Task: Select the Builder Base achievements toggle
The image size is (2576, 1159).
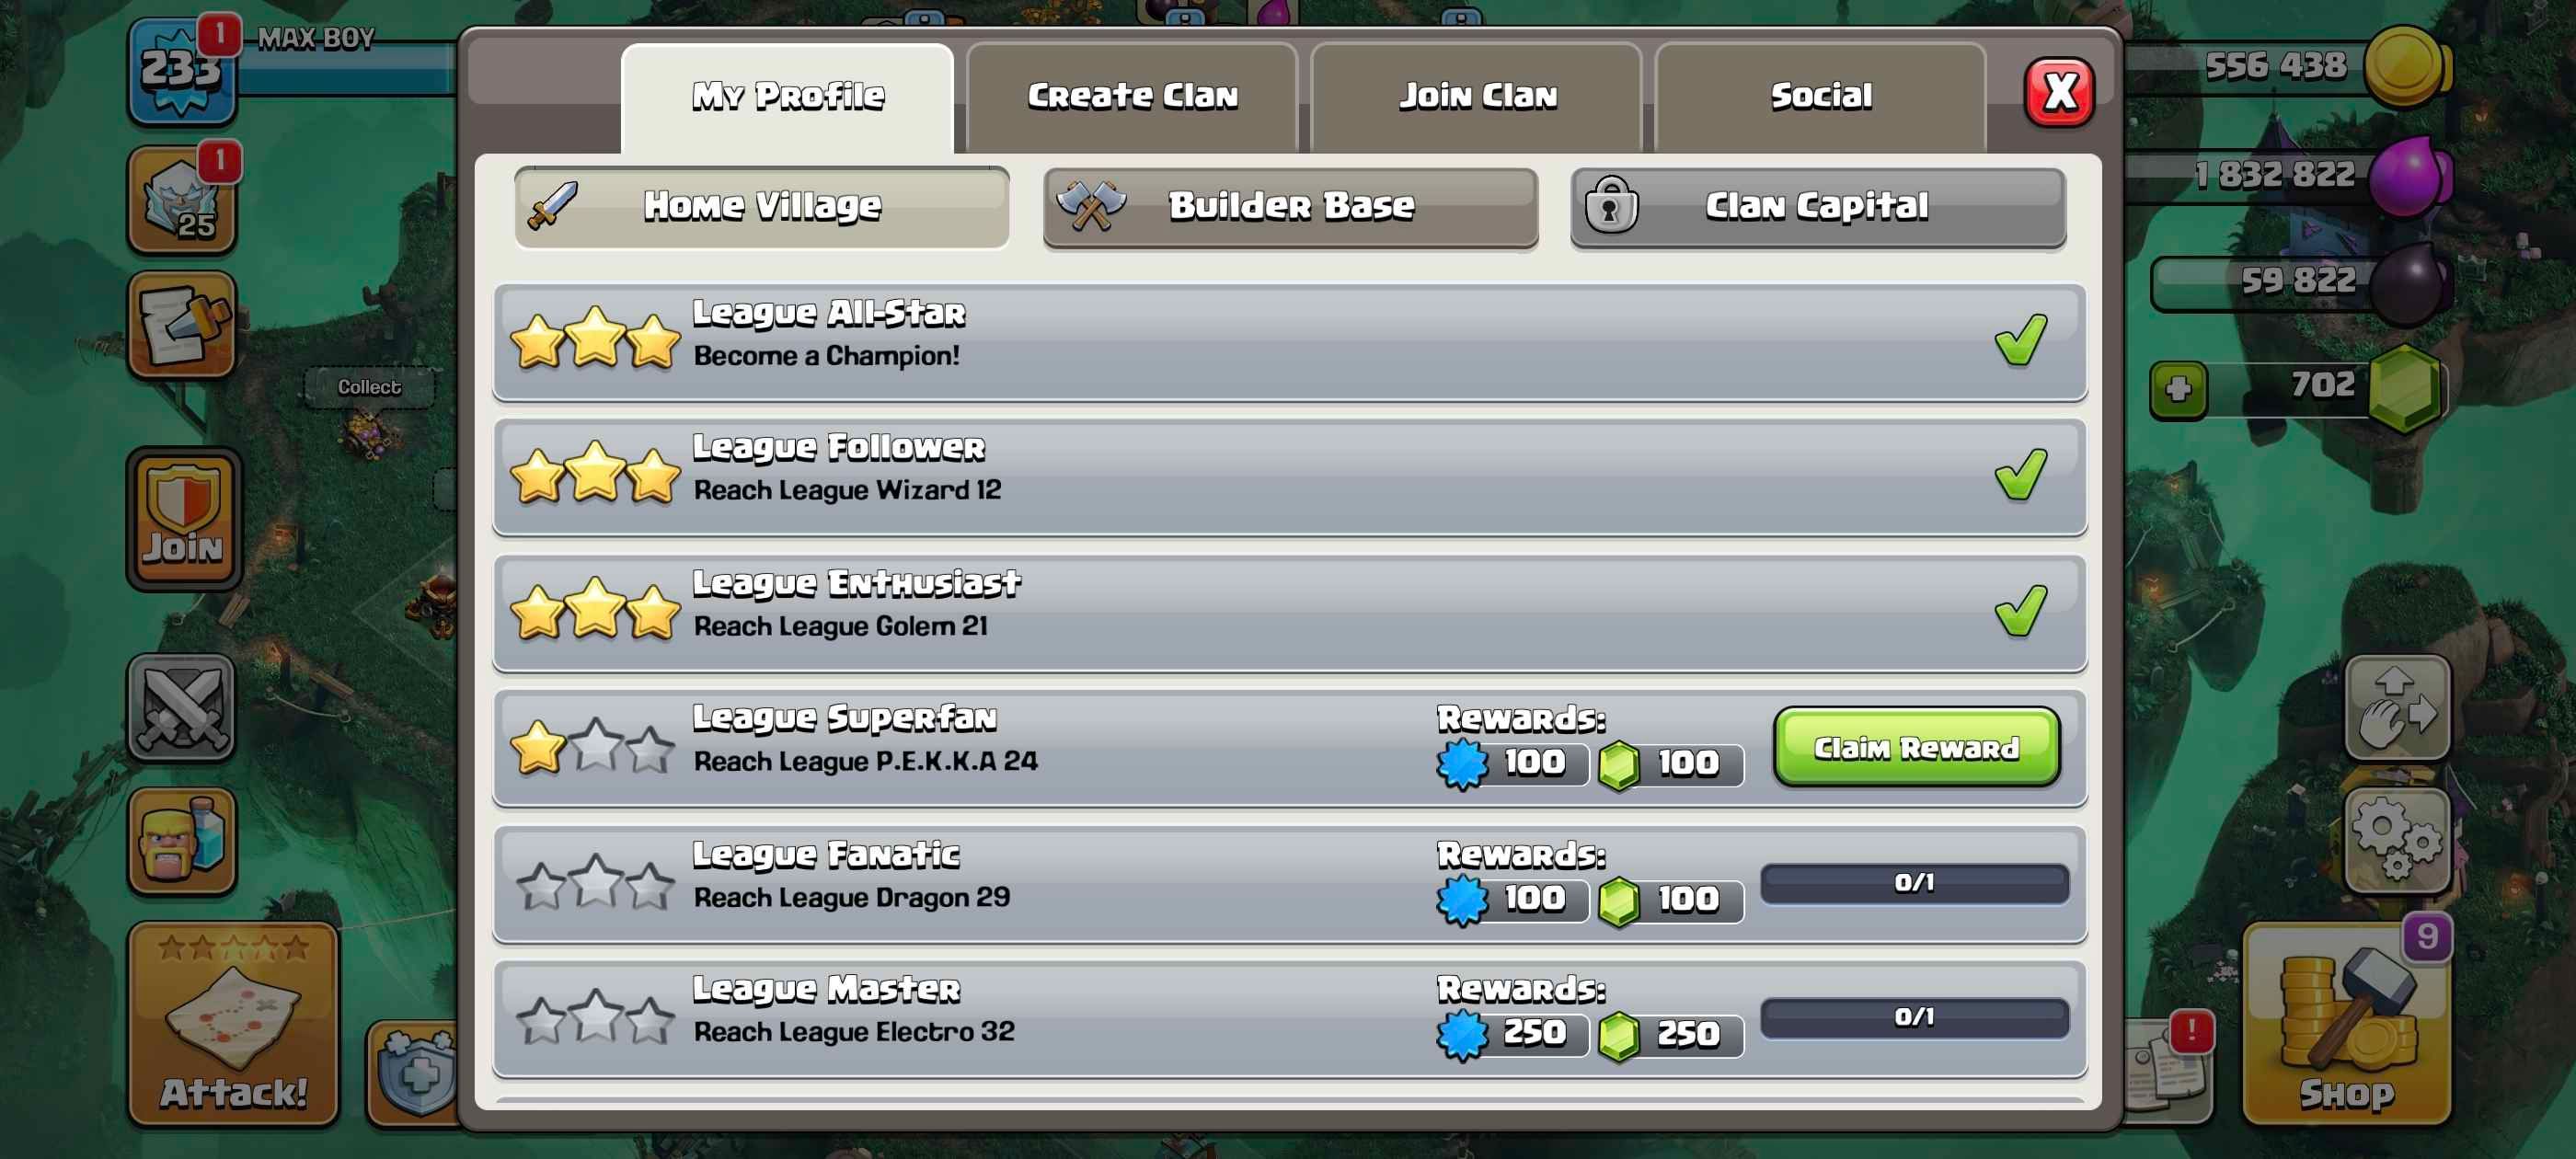Action: click(x=1290, y=207)
